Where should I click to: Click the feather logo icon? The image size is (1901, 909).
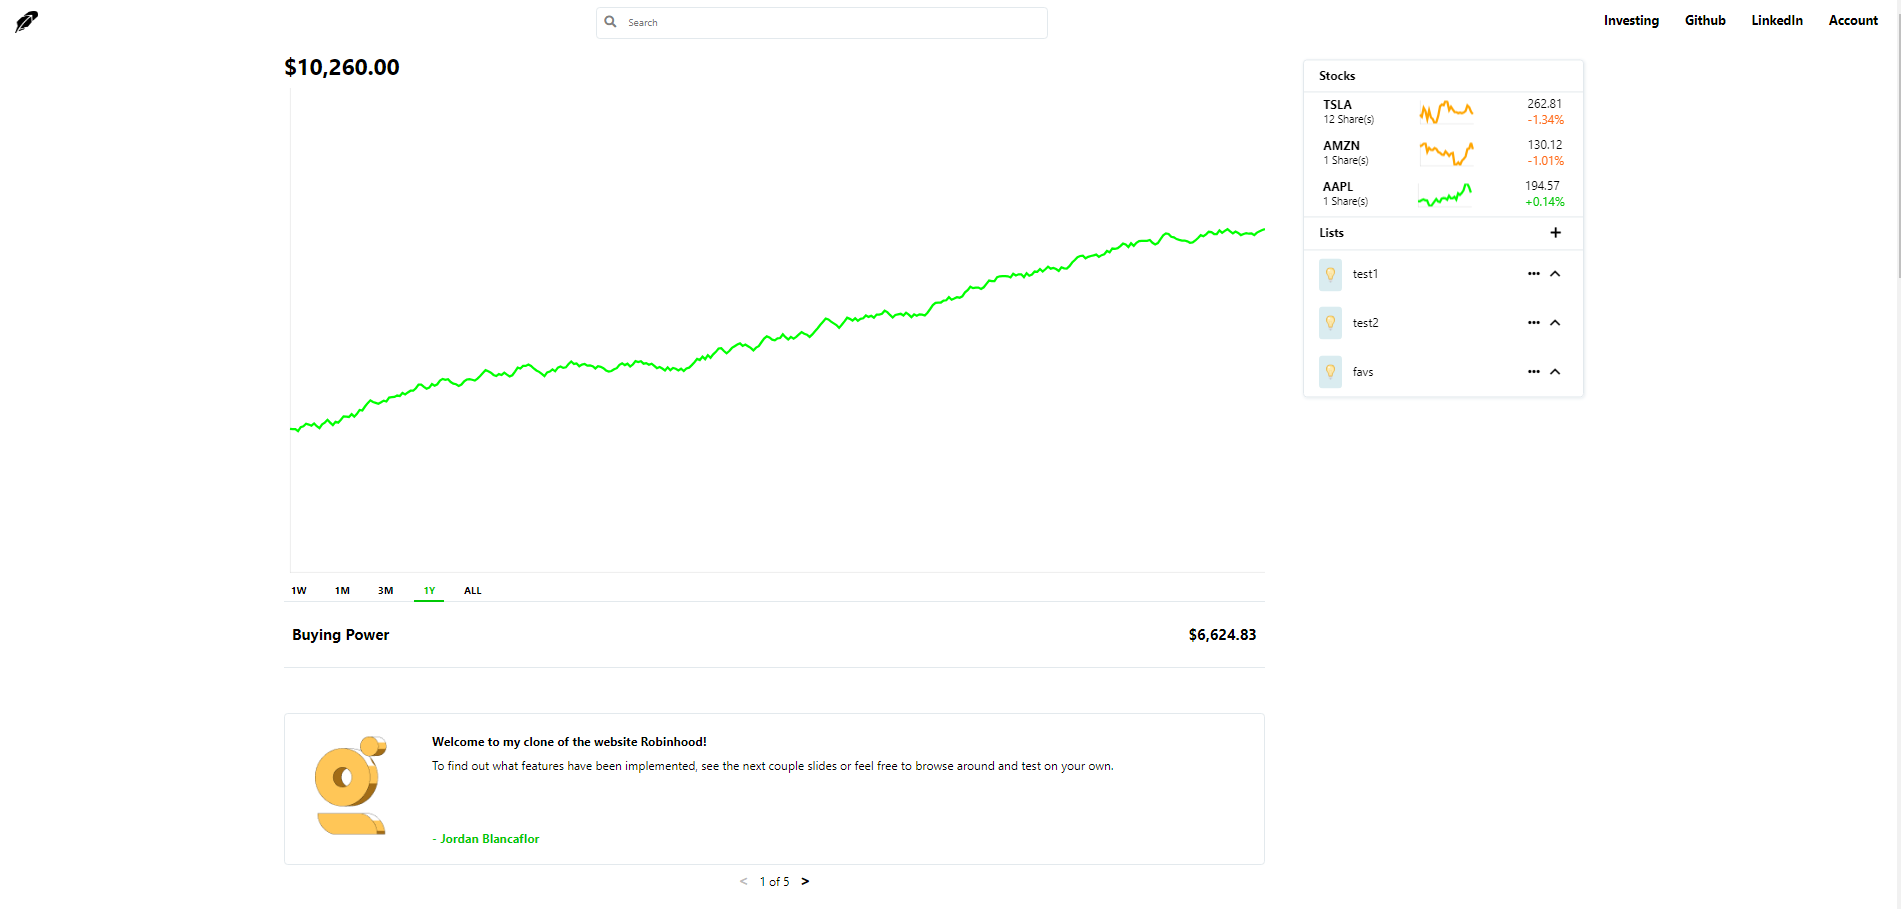pos(26,21)
